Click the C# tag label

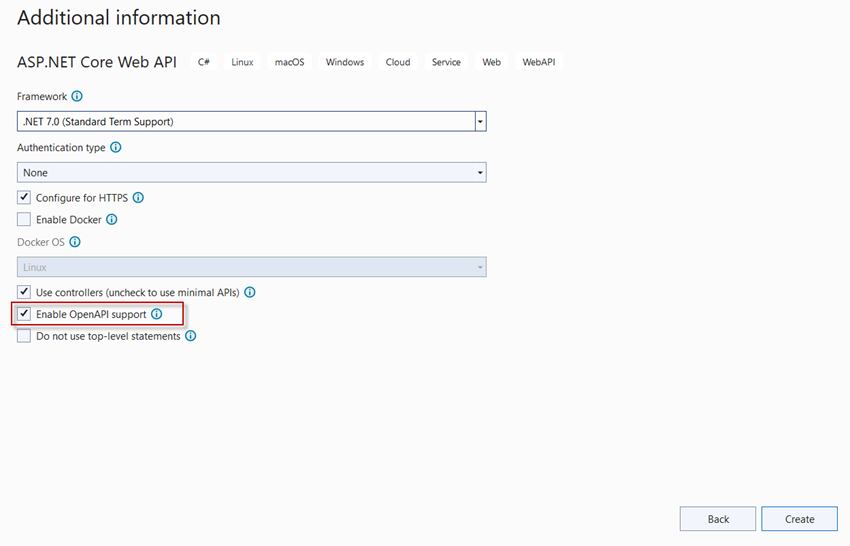[x=204, y=62]
